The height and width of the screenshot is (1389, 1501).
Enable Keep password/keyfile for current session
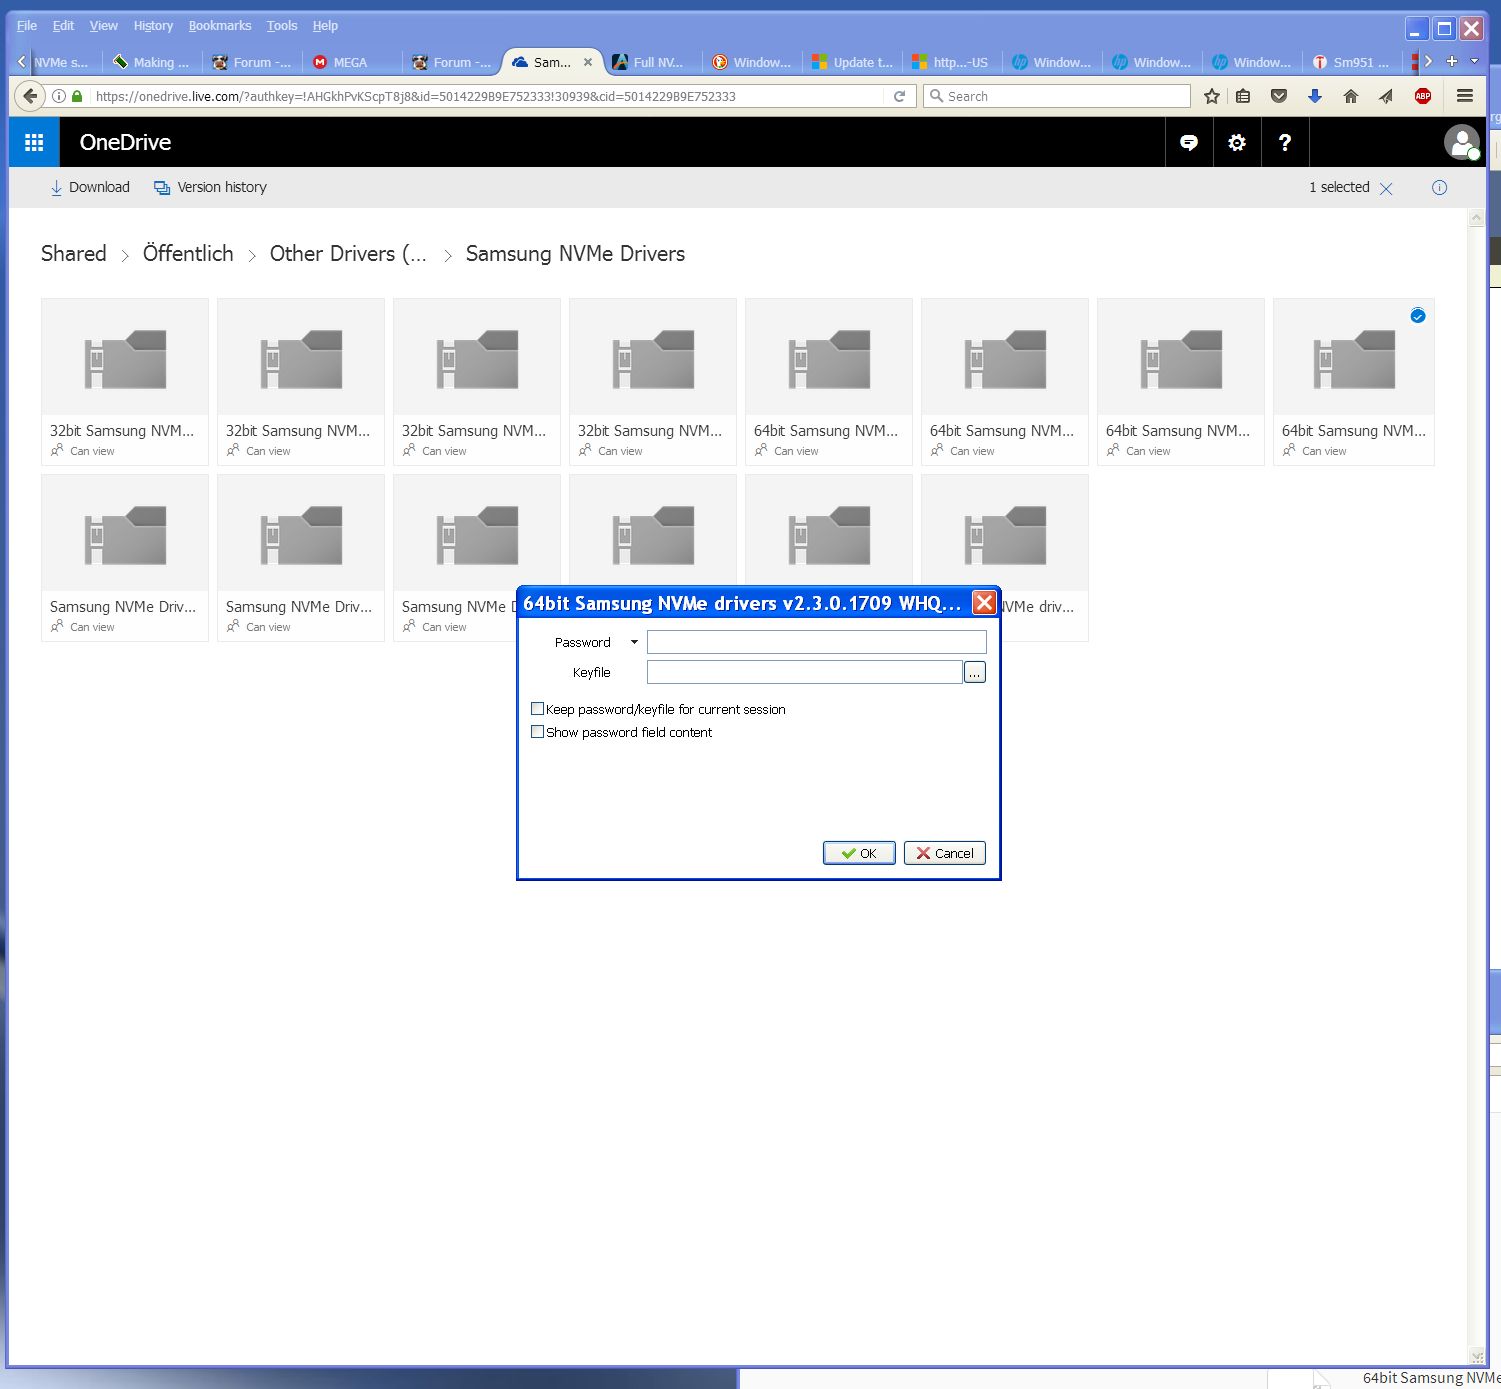[537, 708]
